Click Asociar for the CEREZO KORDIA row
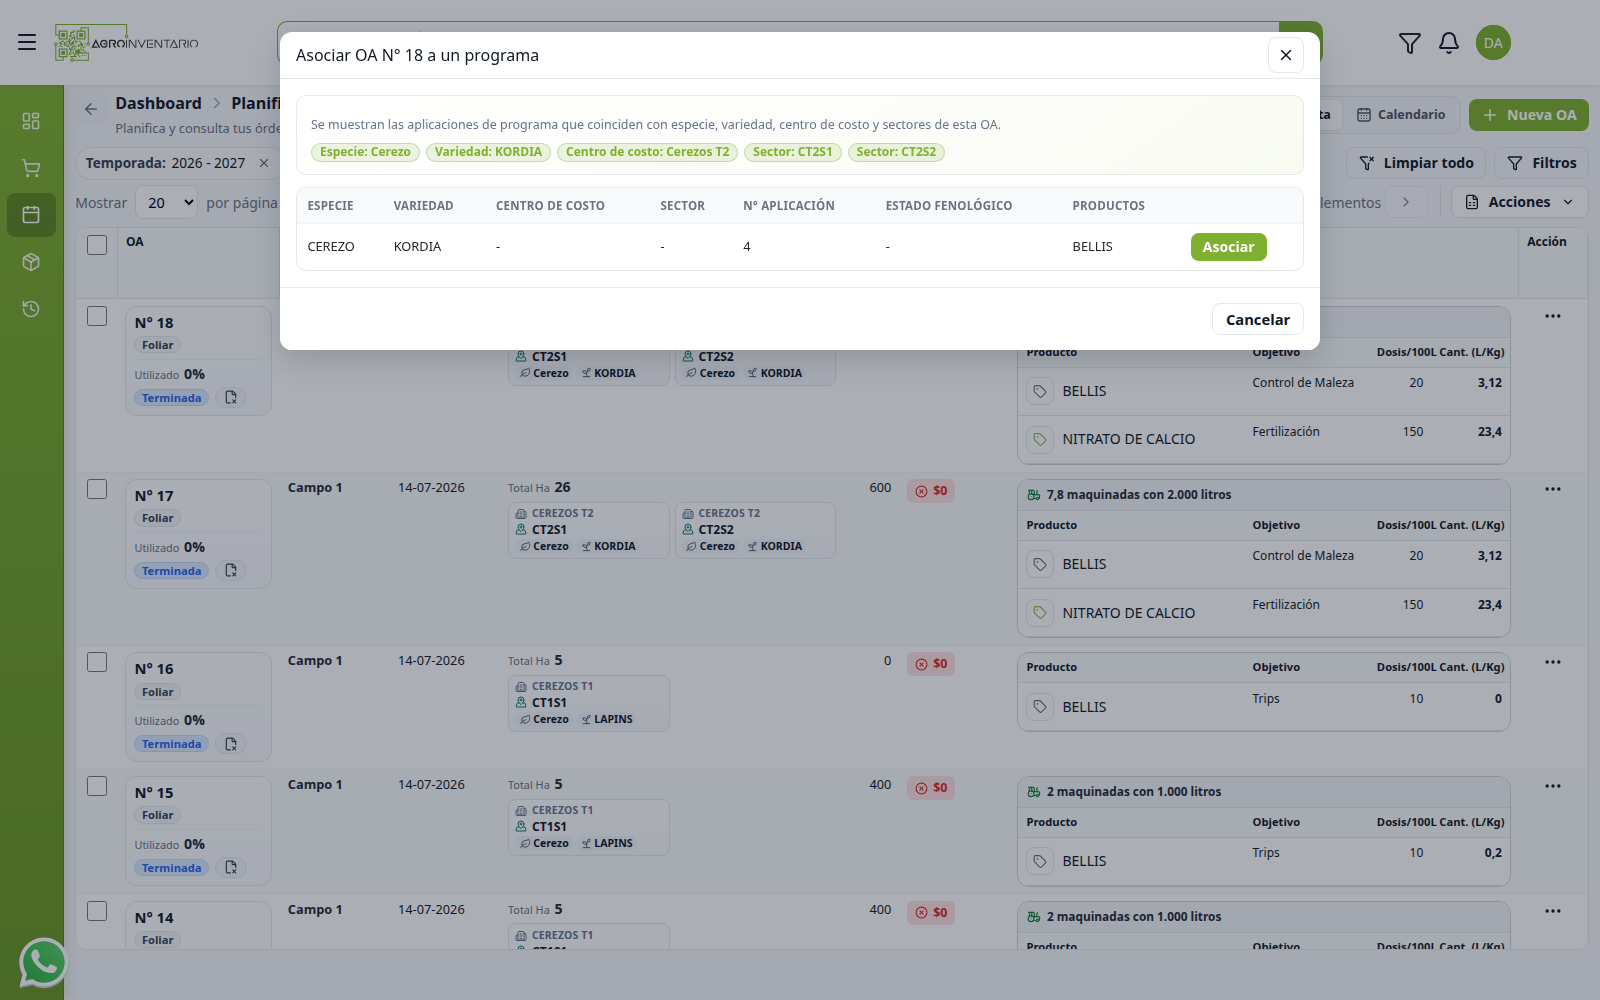 1228,247
